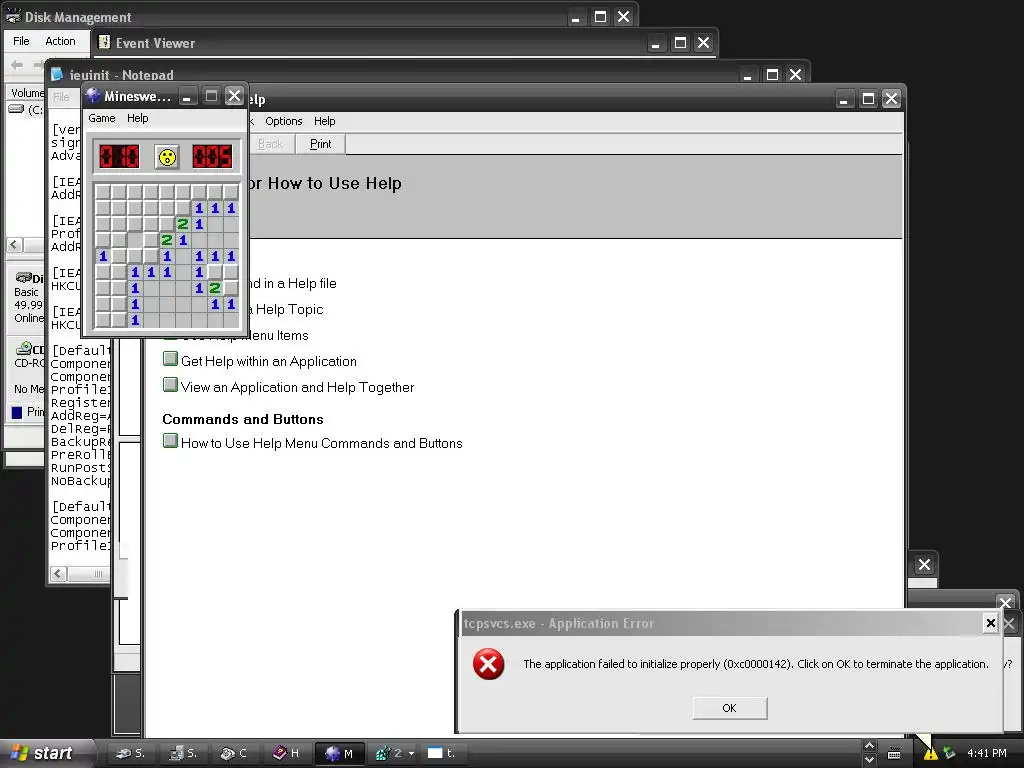Screen dimensions: 1024x768
Task: Click the Minesweeper smiley face button
Action: pos(167,157)
